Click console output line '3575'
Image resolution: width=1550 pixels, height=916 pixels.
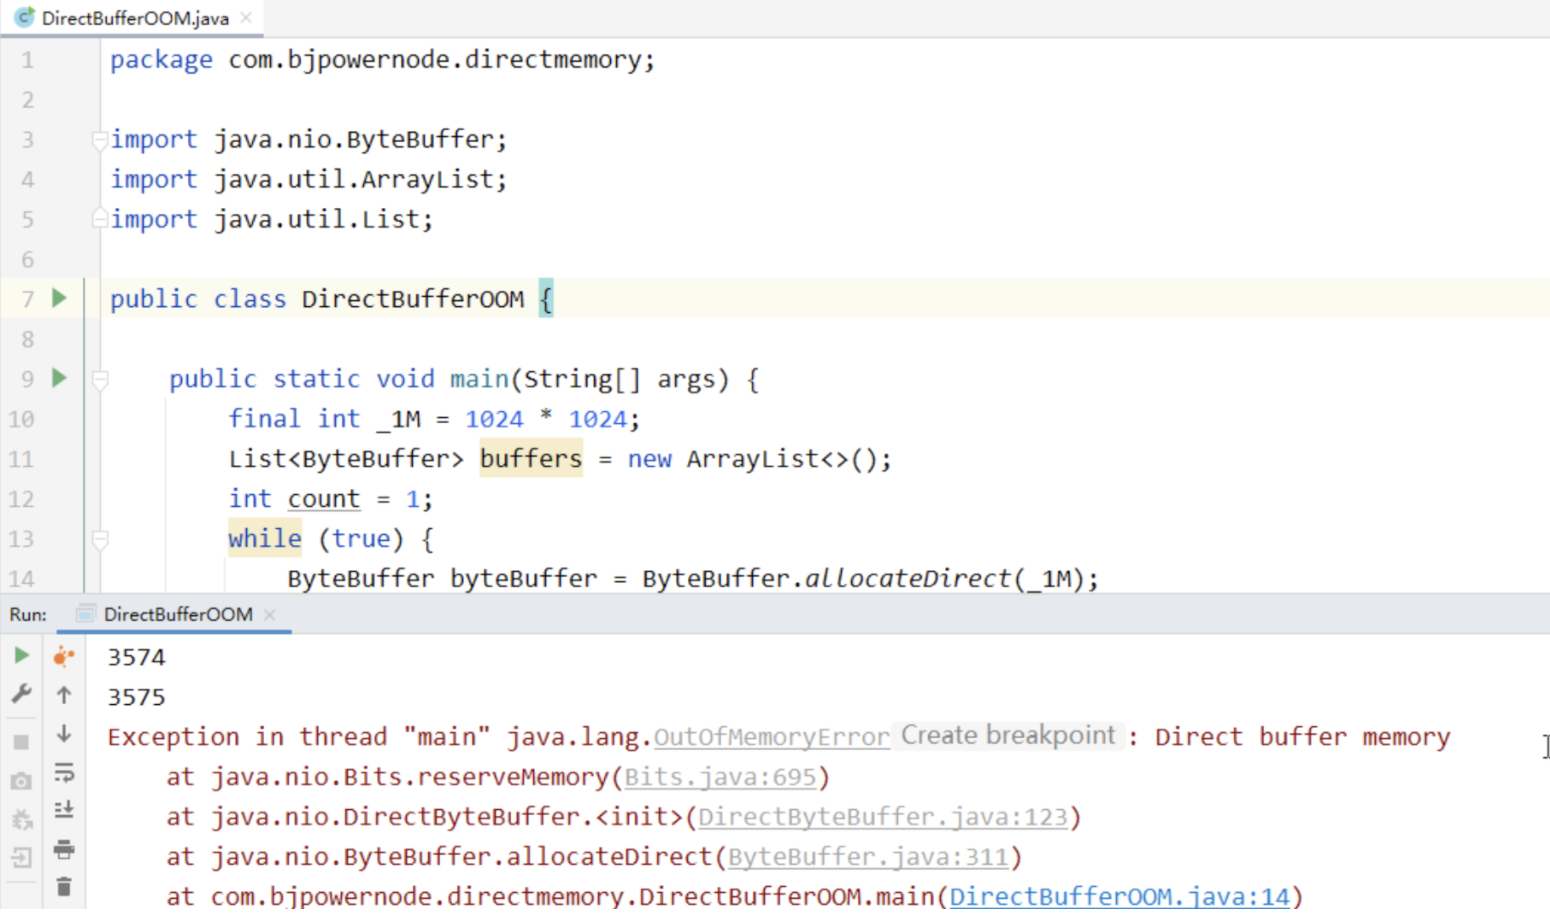pos(137,697)
